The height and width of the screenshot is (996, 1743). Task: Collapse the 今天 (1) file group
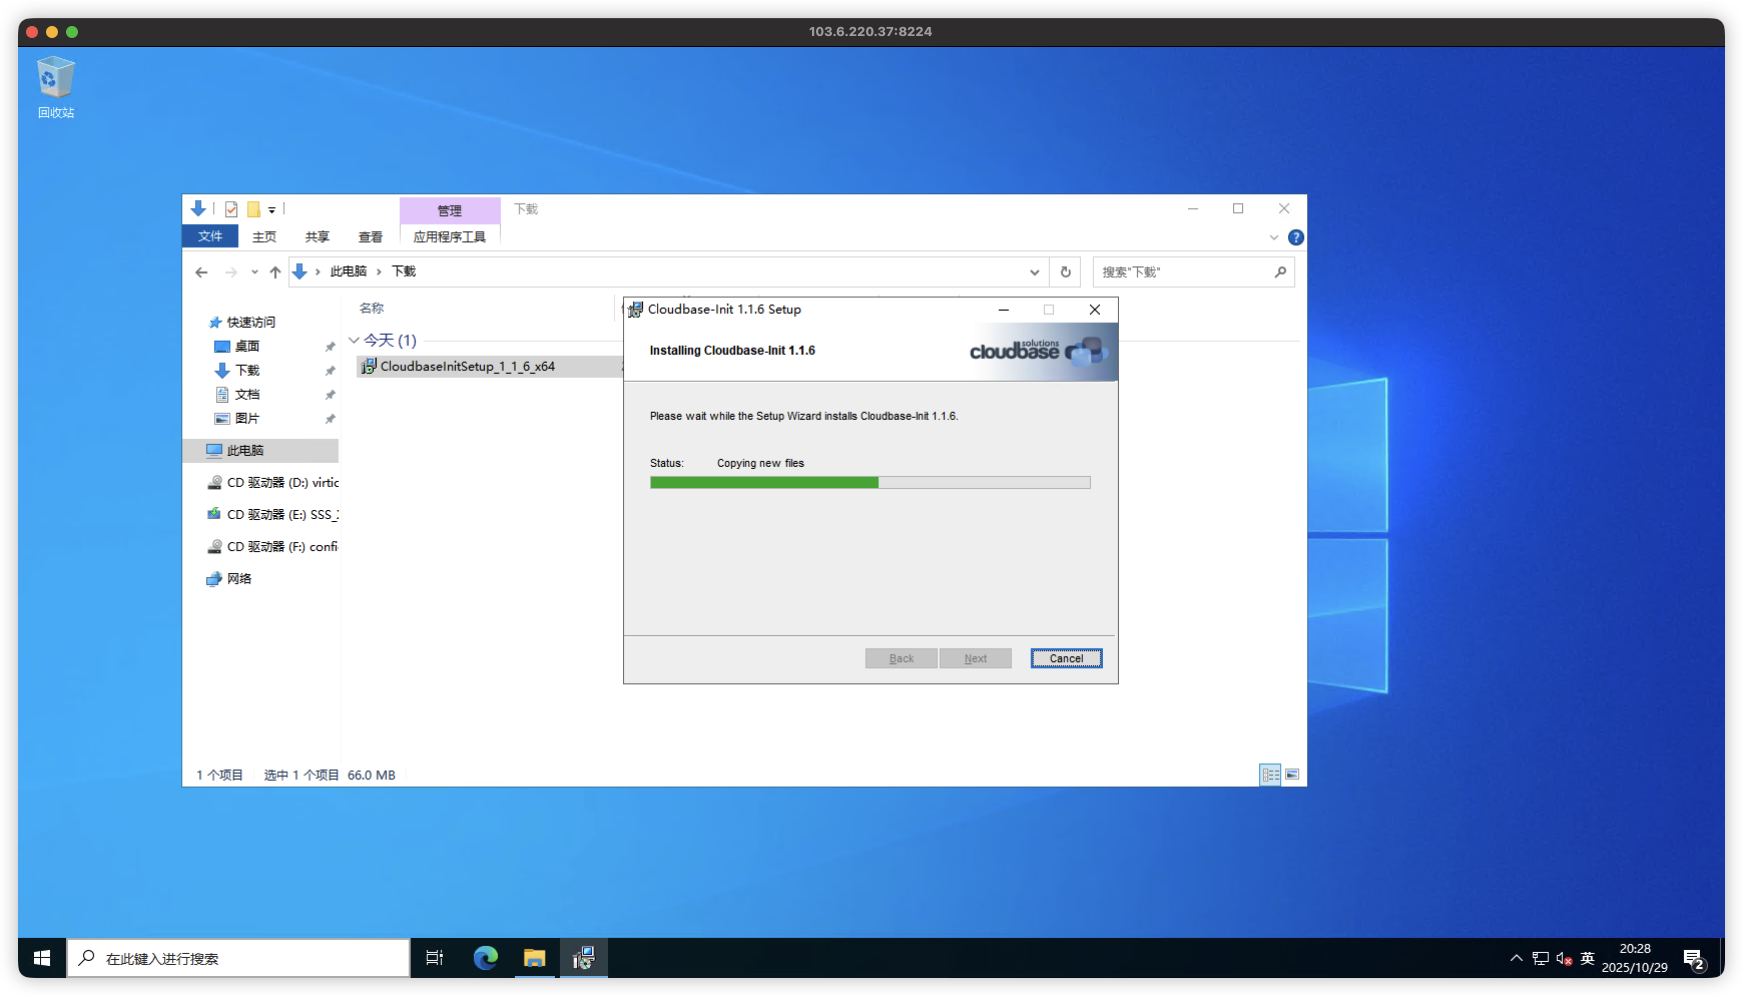[354, 341]
